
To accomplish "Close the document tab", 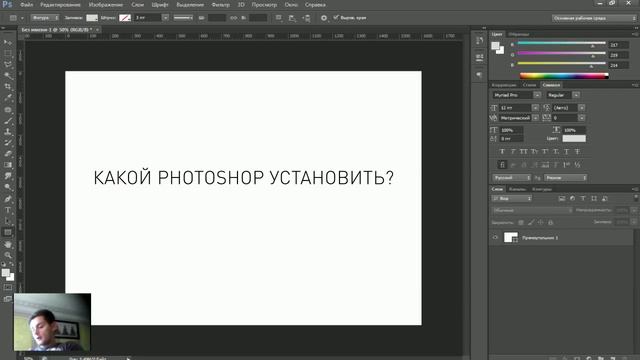I will [x=97, y=30].
